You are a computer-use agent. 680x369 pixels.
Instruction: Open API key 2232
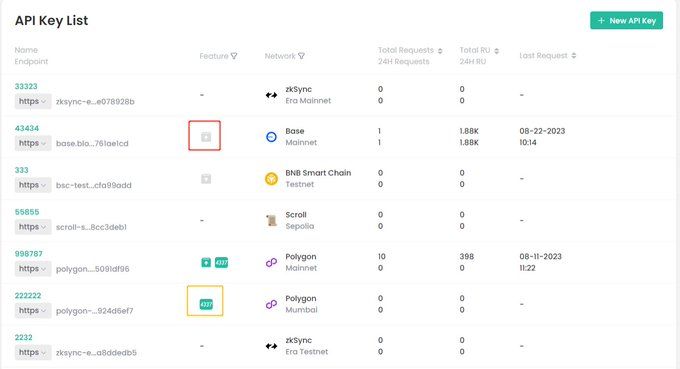23,337
